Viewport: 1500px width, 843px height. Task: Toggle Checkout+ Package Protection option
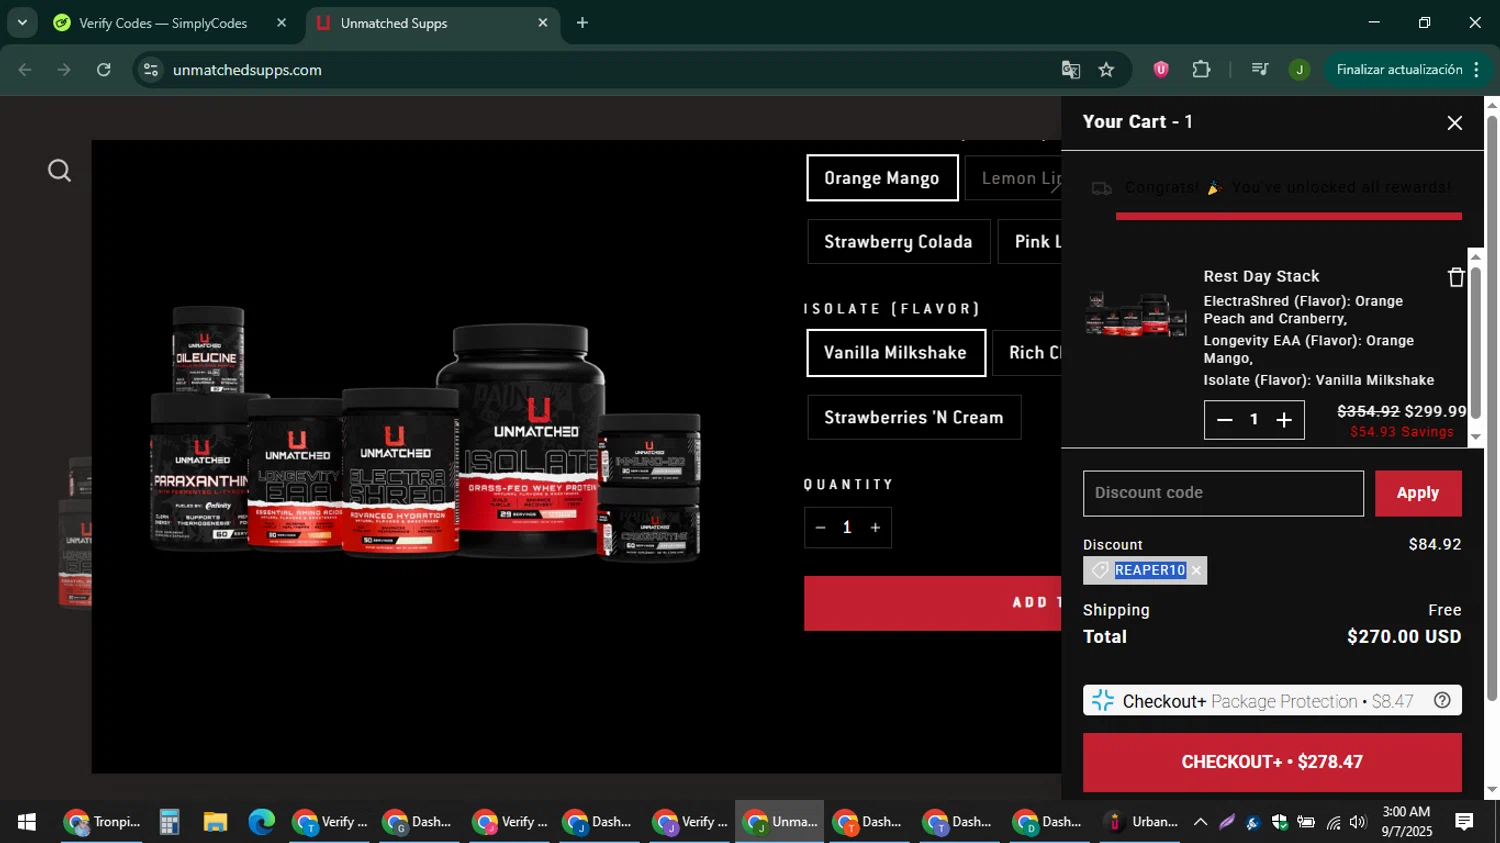point(1272,701)
